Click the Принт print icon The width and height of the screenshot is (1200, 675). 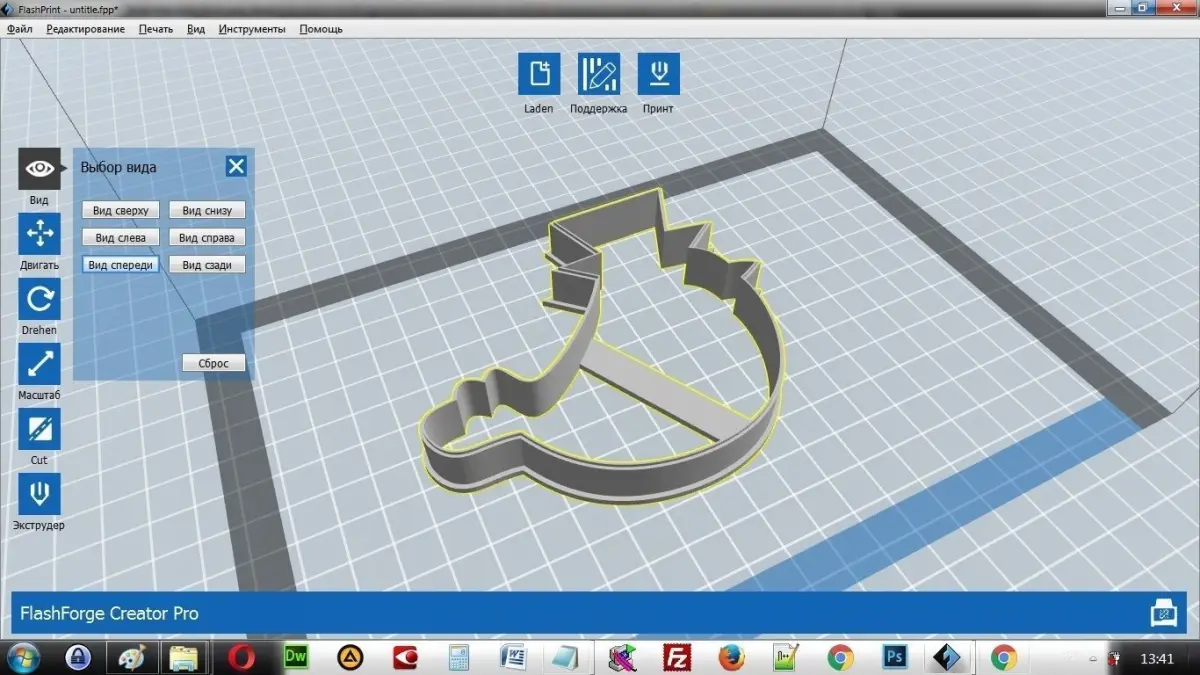coord(658,74)
